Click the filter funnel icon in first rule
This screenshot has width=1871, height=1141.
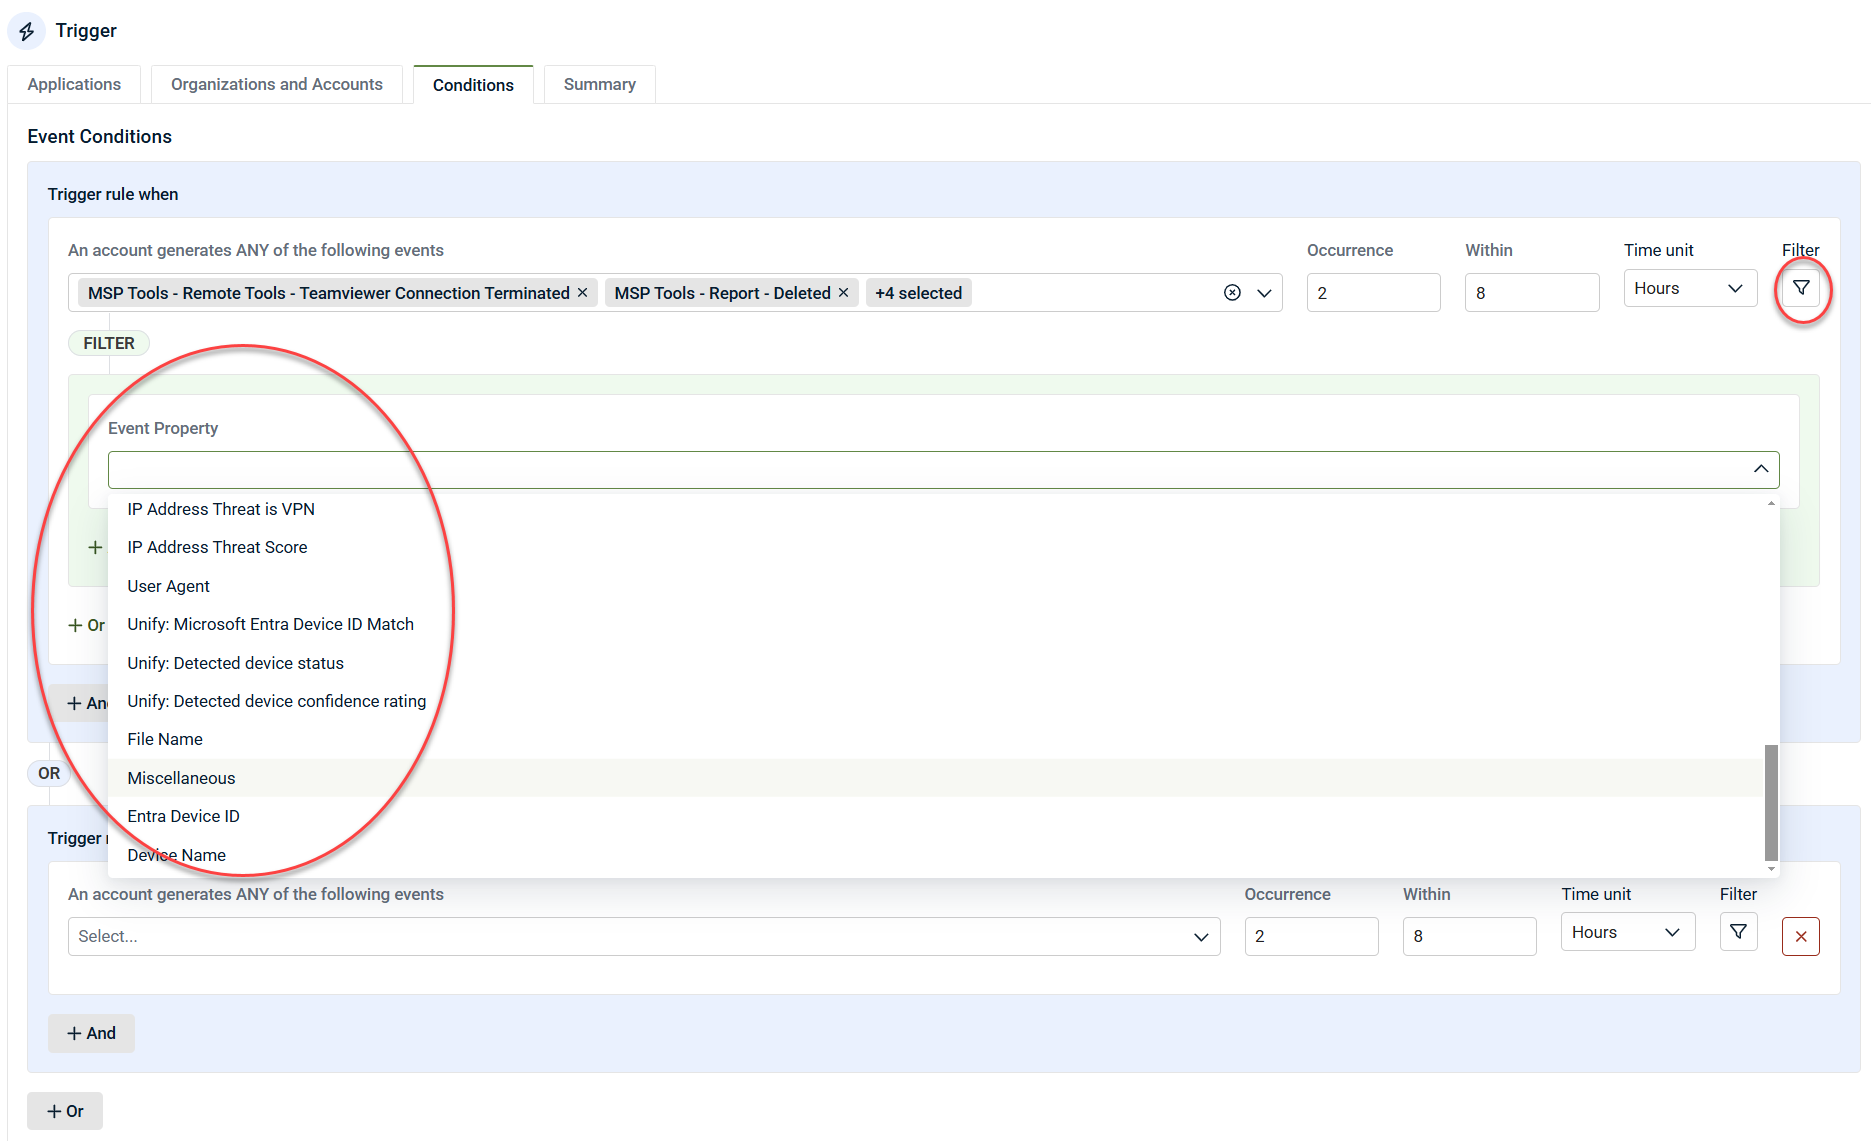coord(1800,289)
